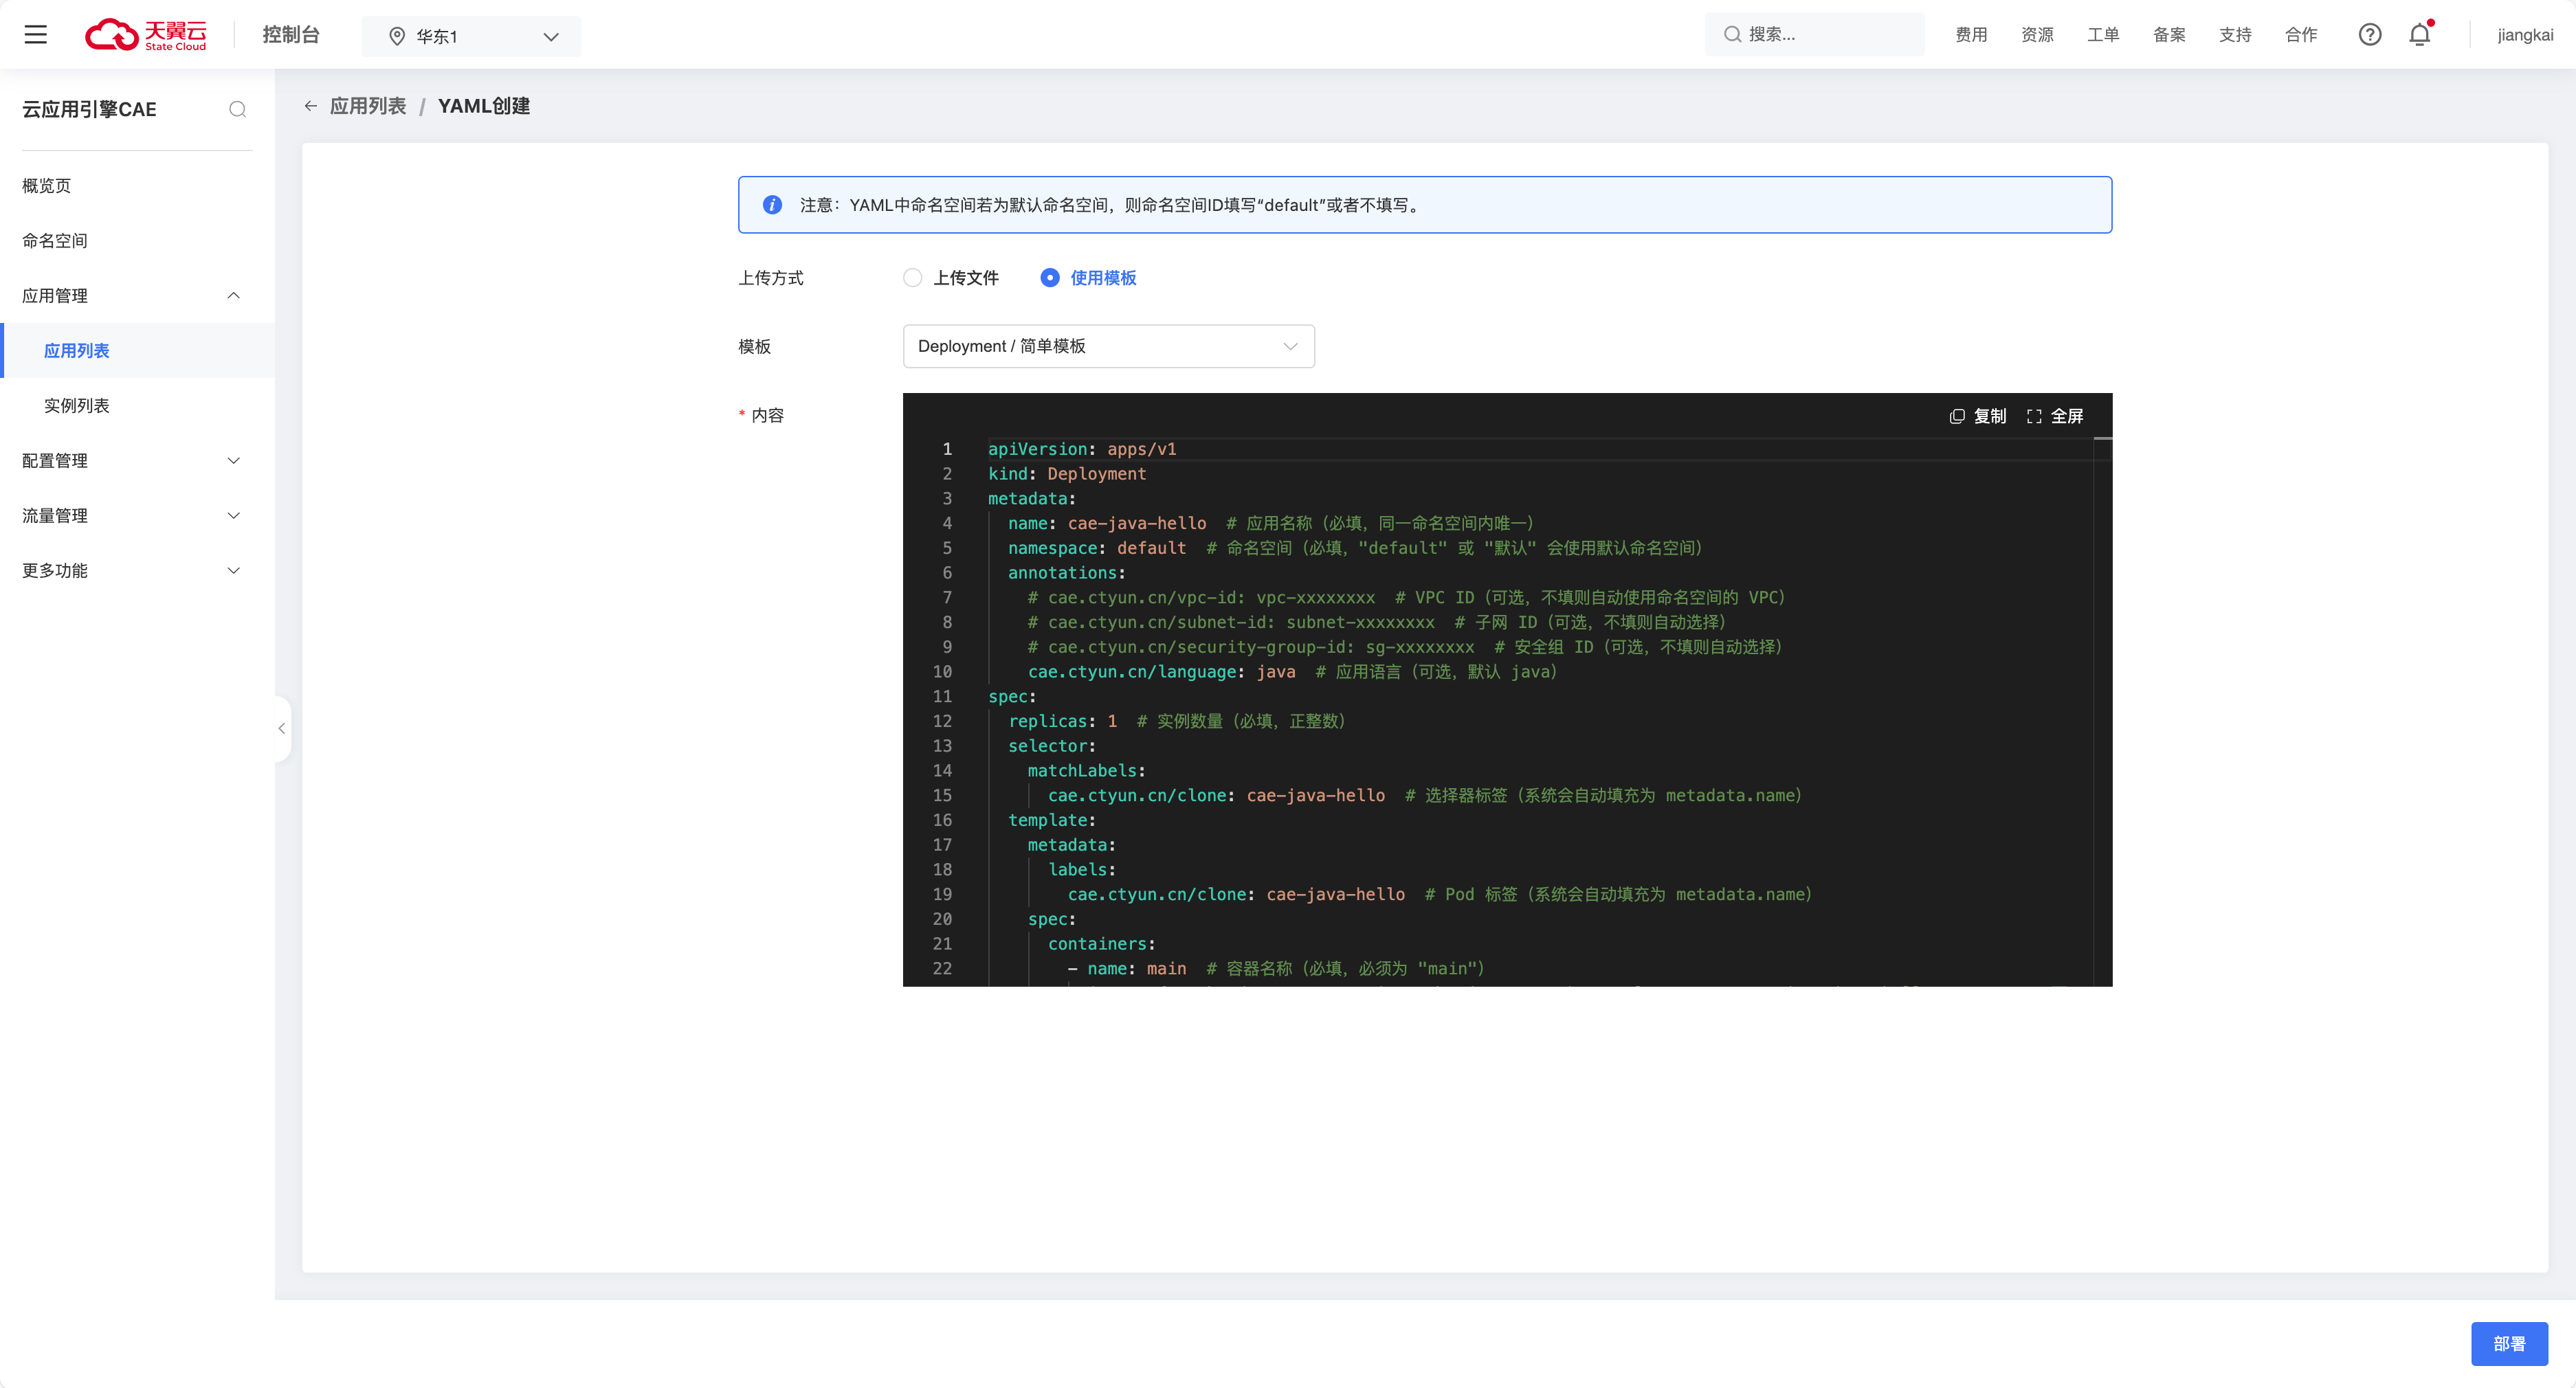This screenshot has width=2576, height=1388.
Task: Open the 费用 top navigation link
Action: (x=1971, y=35)
